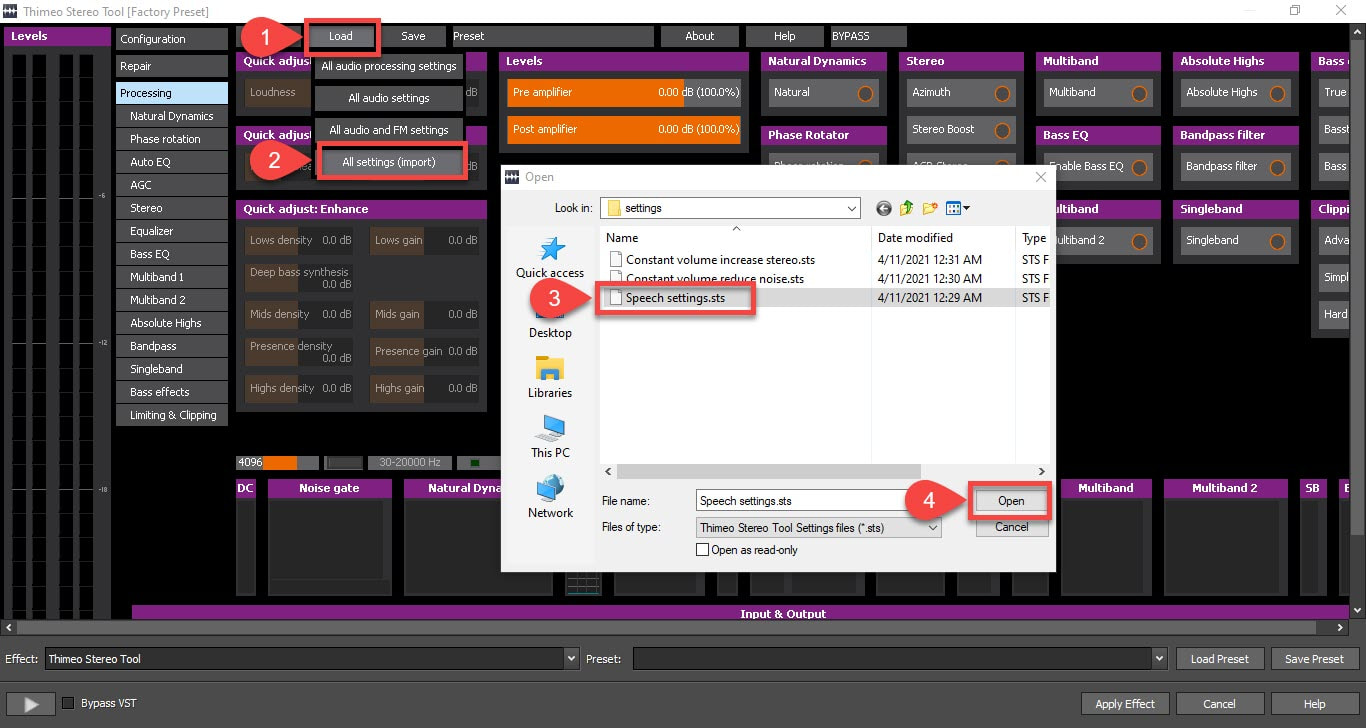Select the Processing section
The height and width of the screenshot is (728, 1366).
point(172,93)
